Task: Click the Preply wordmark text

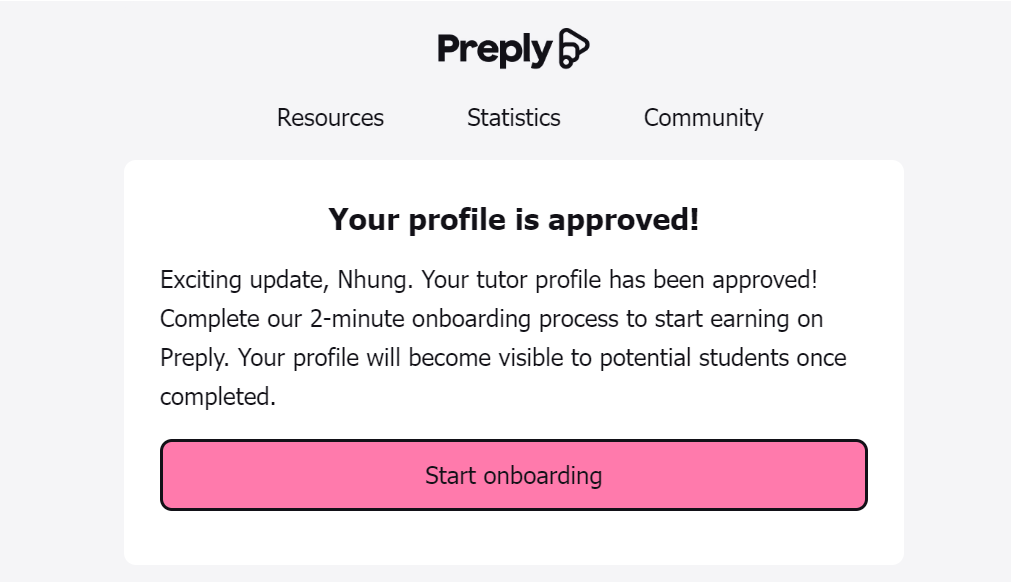Action: click(x=495, y=49)
